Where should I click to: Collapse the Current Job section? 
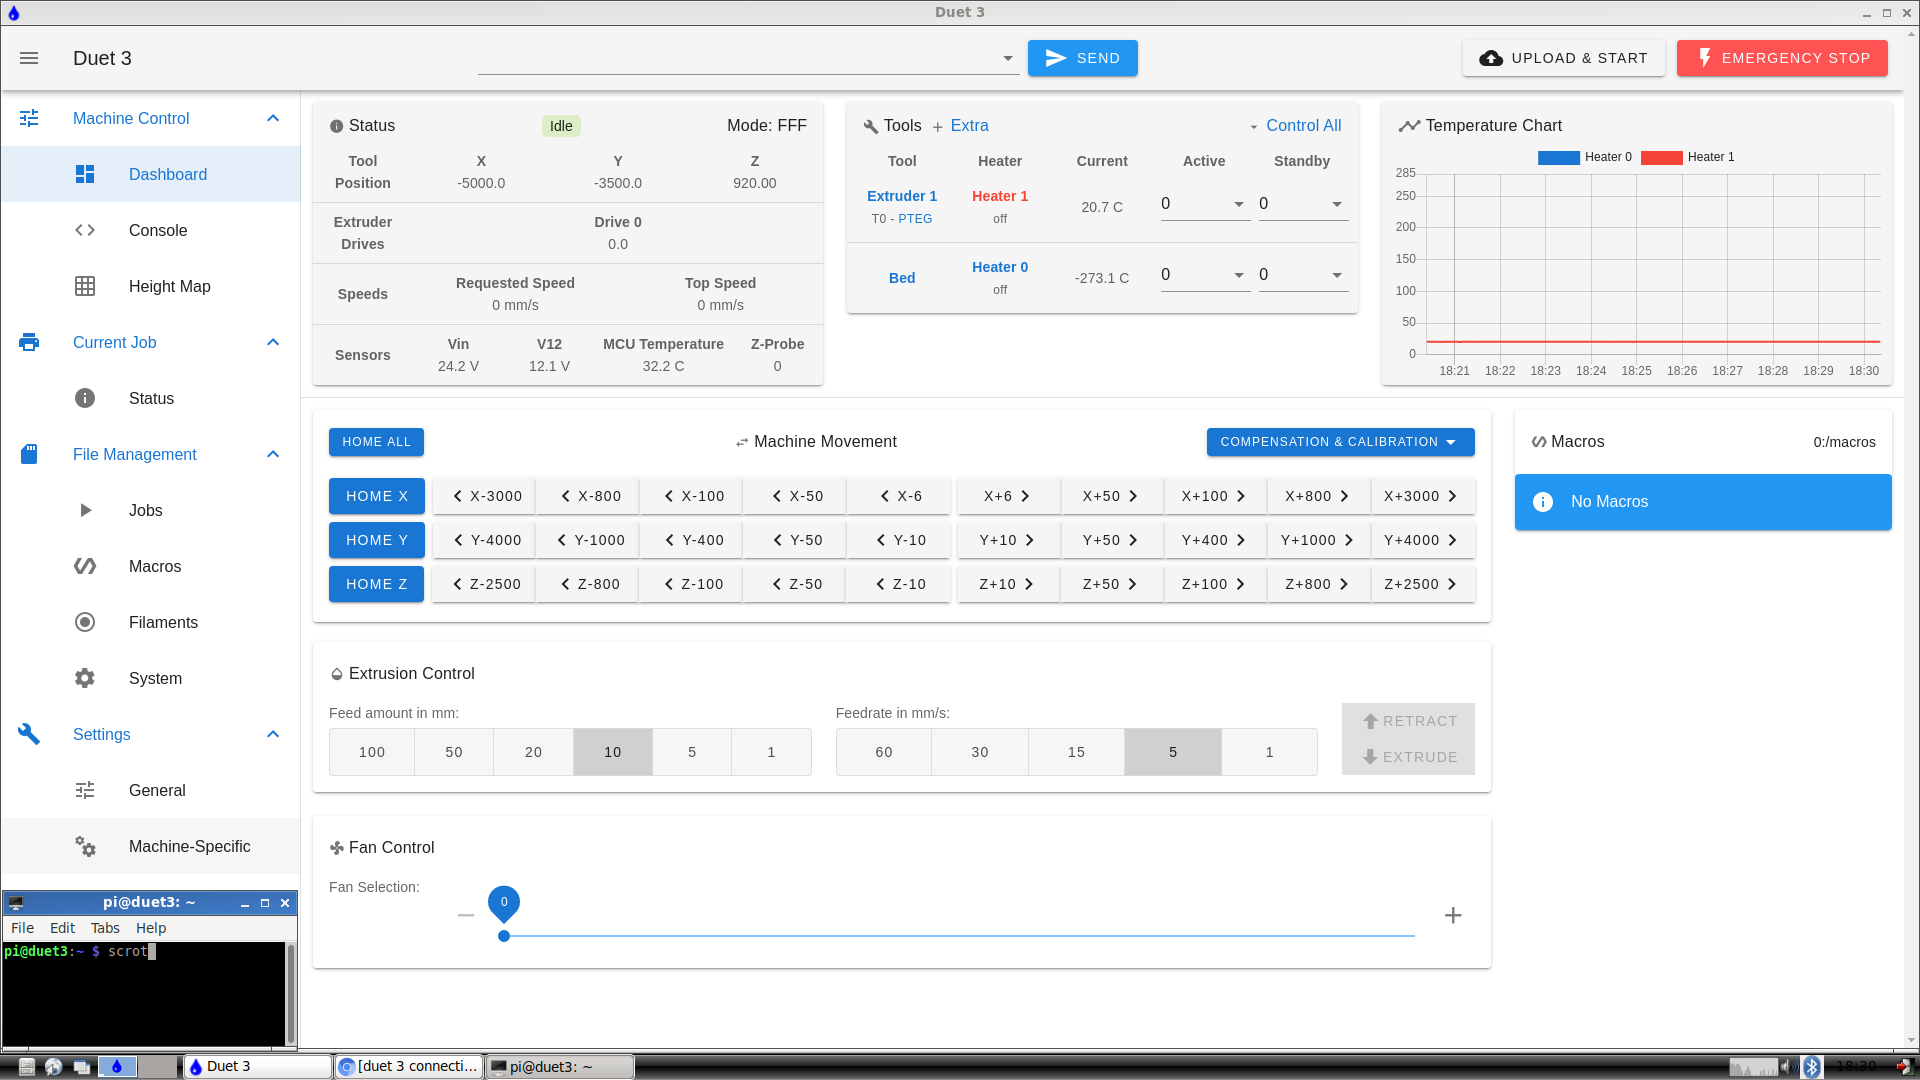(273, 342)
